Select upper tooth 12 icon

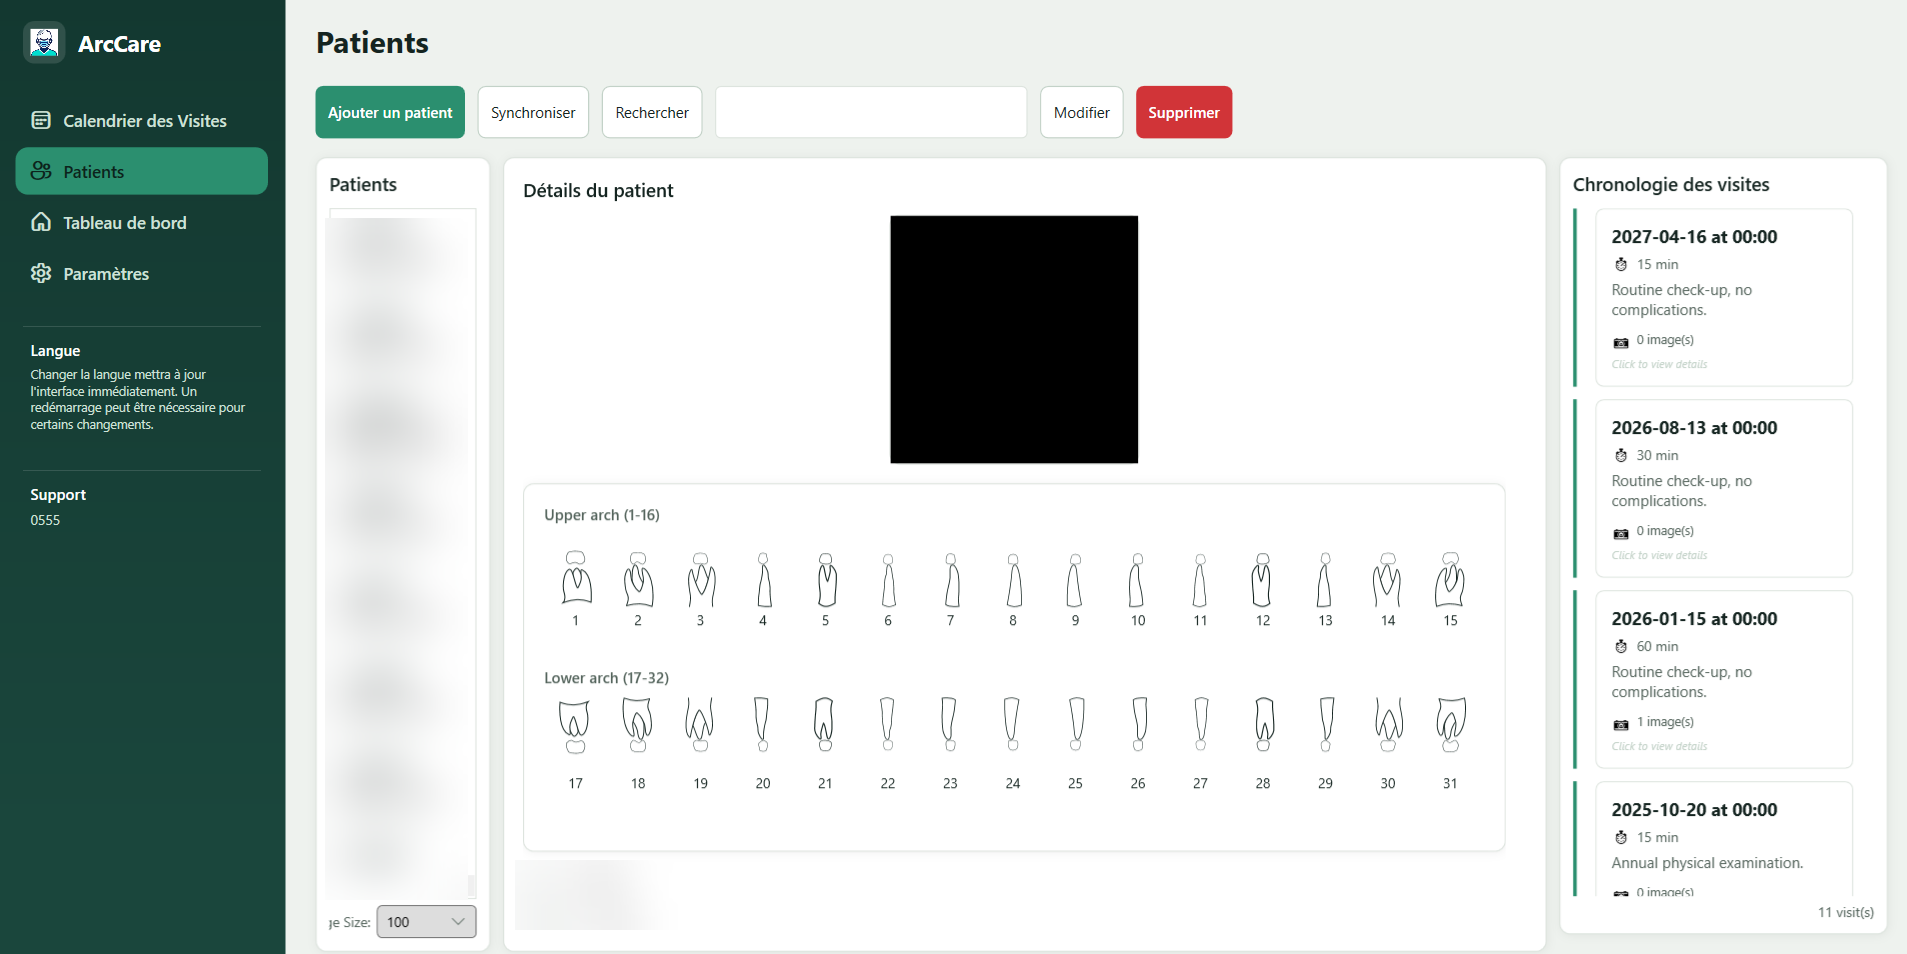coord(1263,579)
